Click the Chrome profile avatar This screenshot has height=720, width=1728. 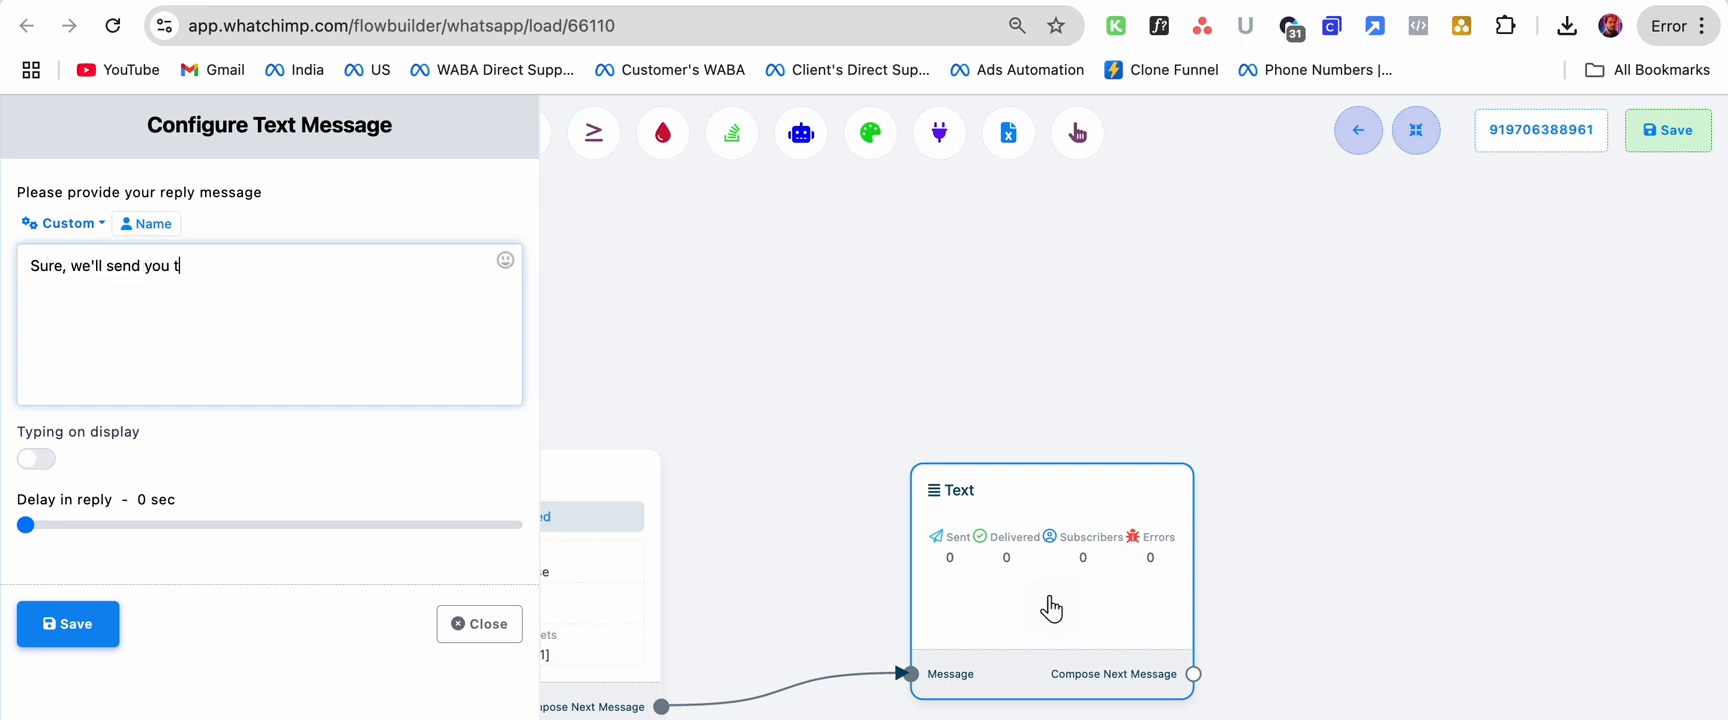(1610, 26)
